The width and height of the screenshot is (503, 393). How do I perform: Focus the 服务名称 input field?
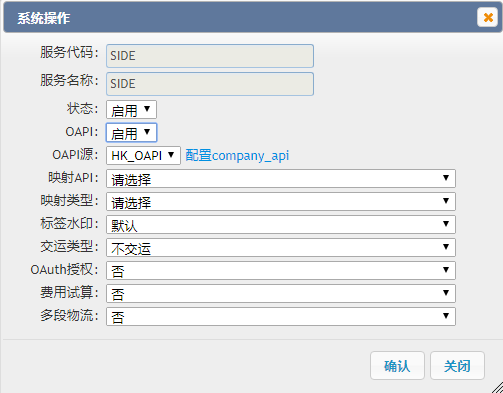click(x=210, y=84)
